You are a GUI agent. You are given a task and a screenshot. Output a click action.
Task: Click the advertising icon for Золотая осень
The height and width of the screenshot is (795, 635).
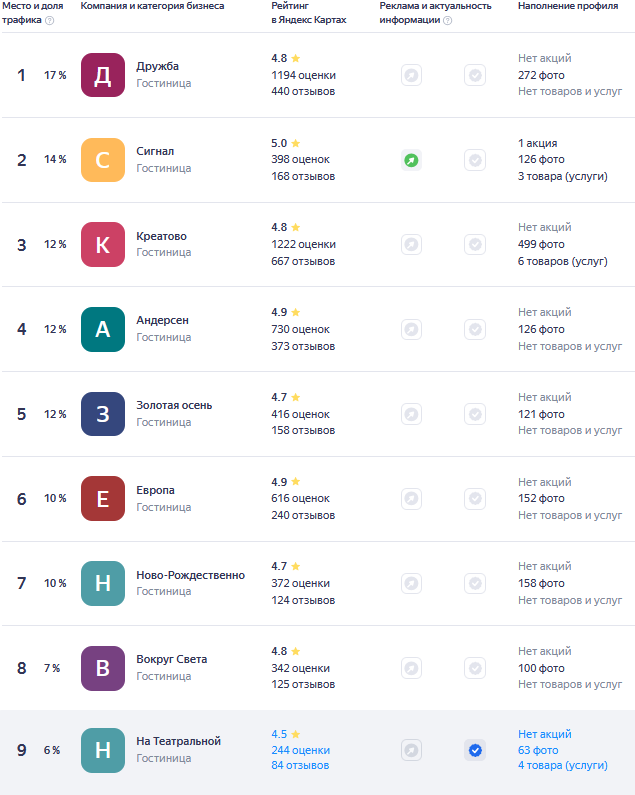pyautogui.click(x=411, y=414)
